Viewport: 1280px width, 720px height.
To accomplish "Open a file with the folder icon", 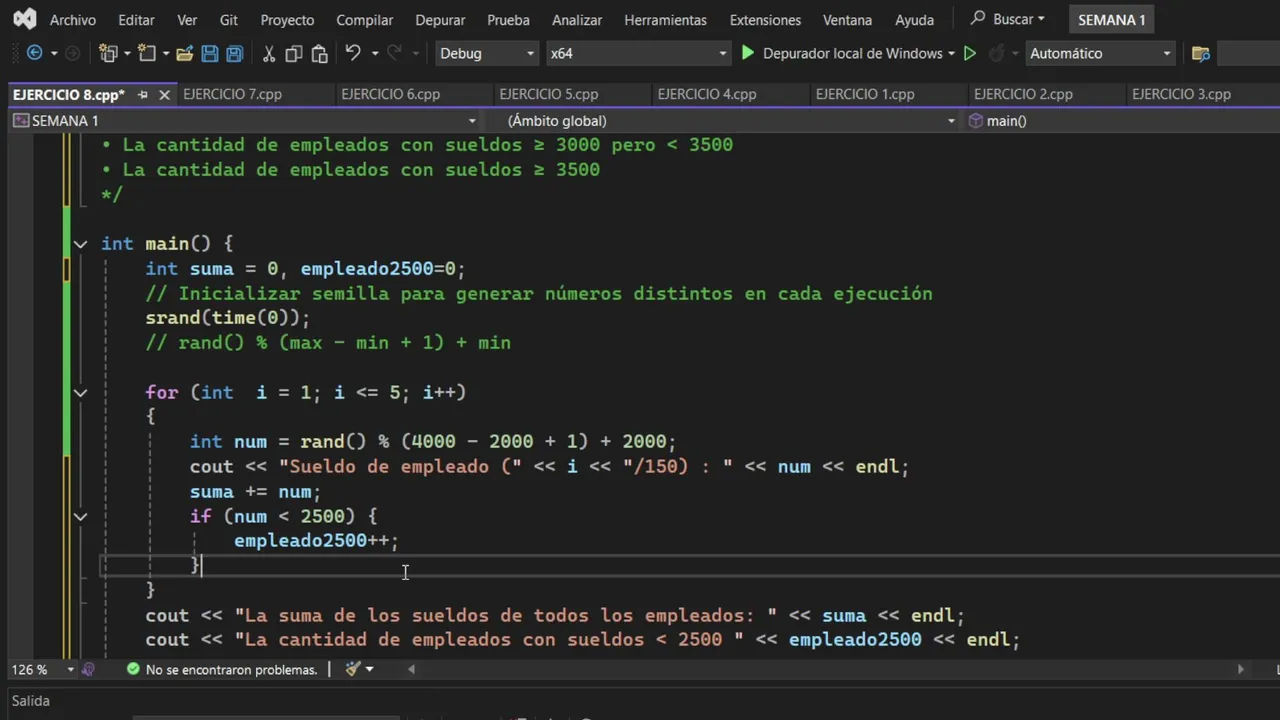I will [184, 53].
